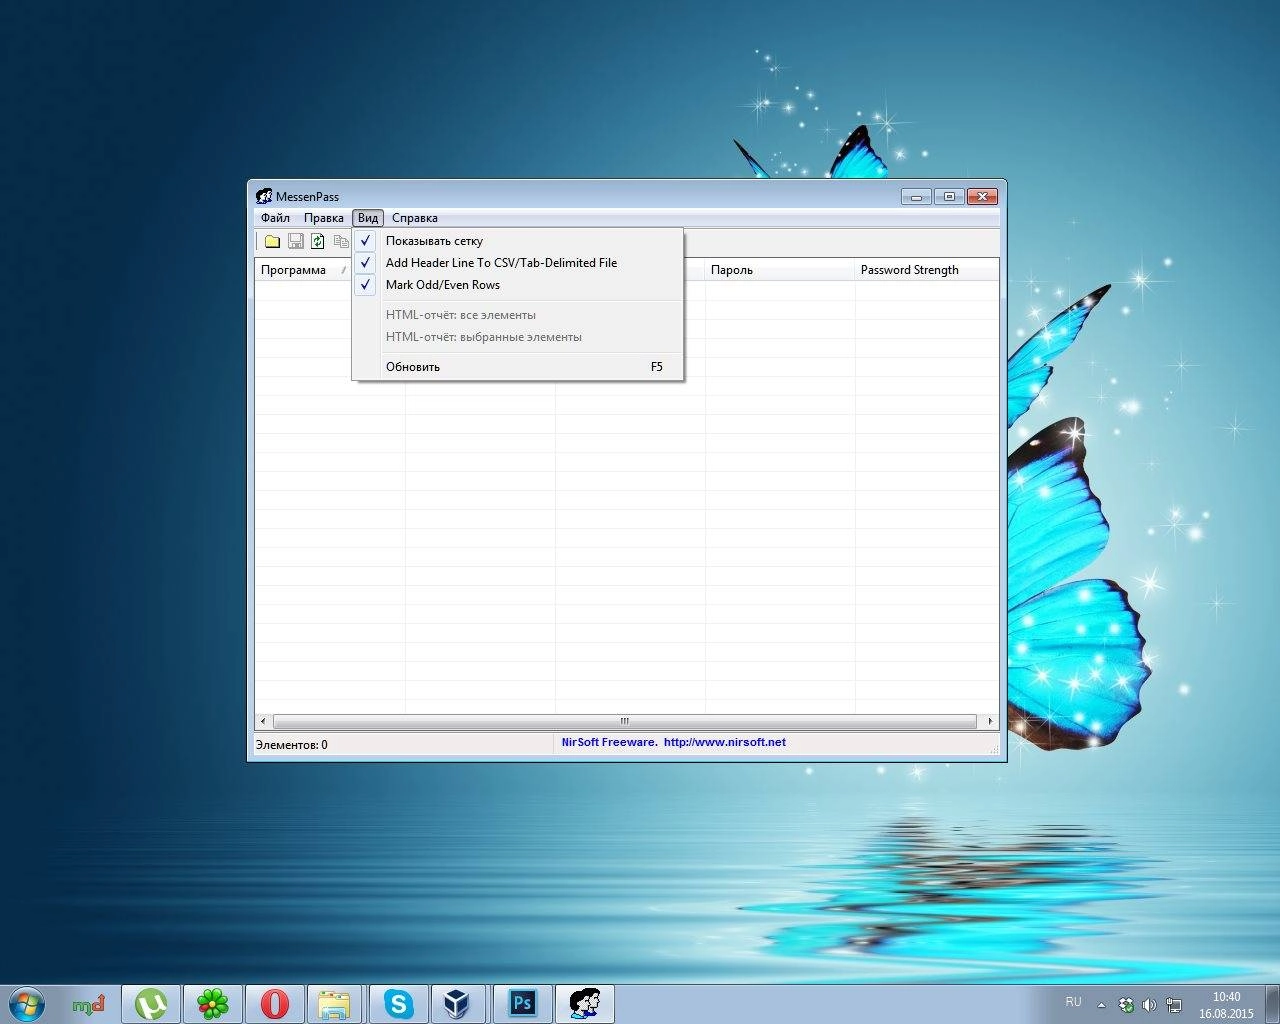Choose 'Обновить' F5 menu entry
This screenshot has height=1024, width=1280.
(x=518, y=367)
